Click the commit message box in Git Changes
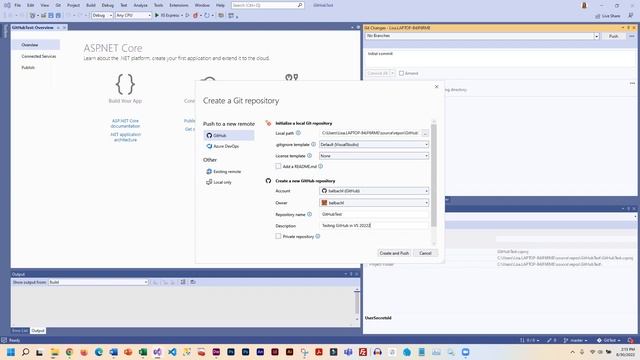Viewport: 640px width, 360px height. 499,58
